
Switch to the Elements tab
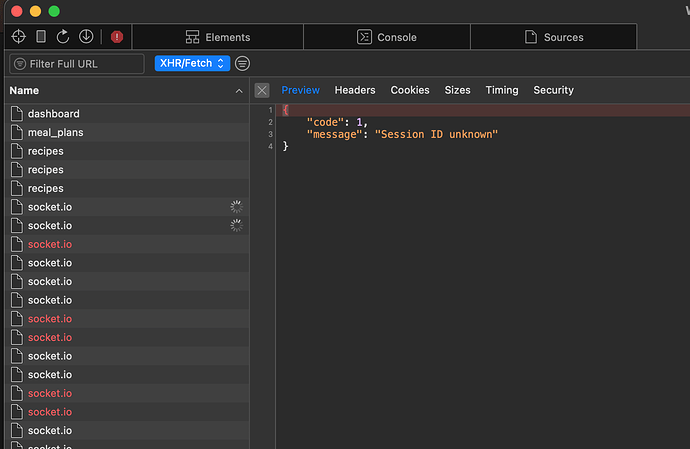(x=218, y=37)
